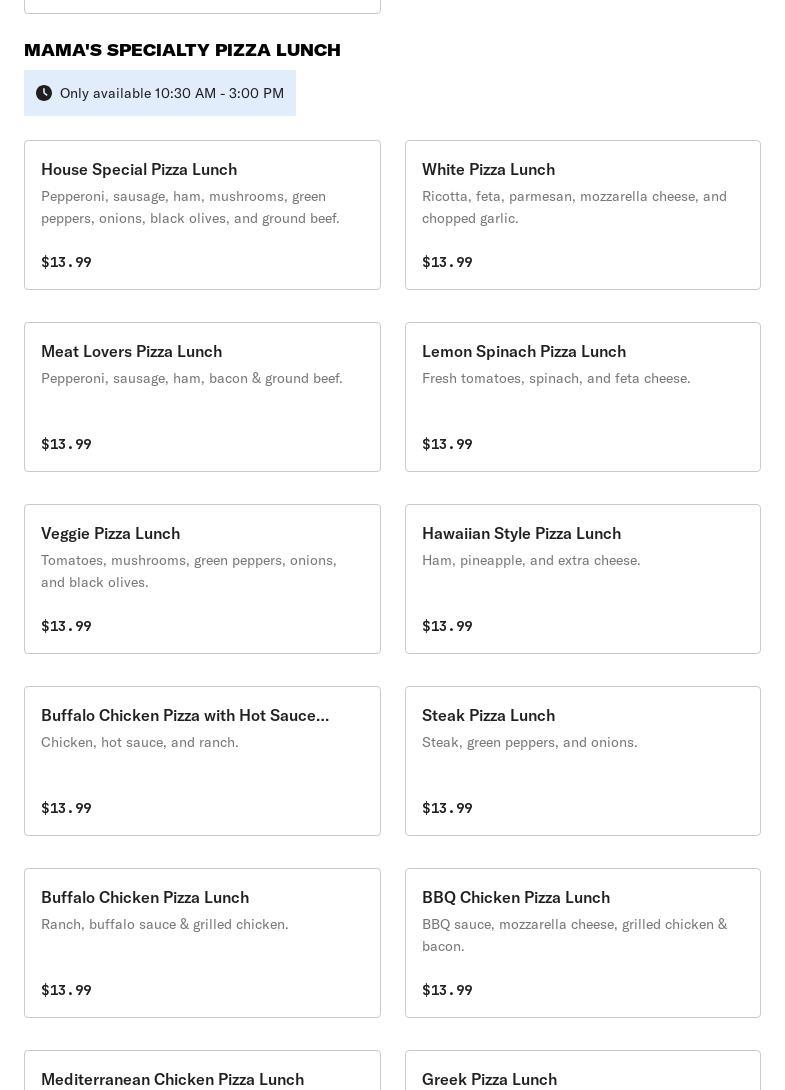Select the White Pizza Lunch card
The height and width of the screenshot is (1090, 785).
click(582, 215)
